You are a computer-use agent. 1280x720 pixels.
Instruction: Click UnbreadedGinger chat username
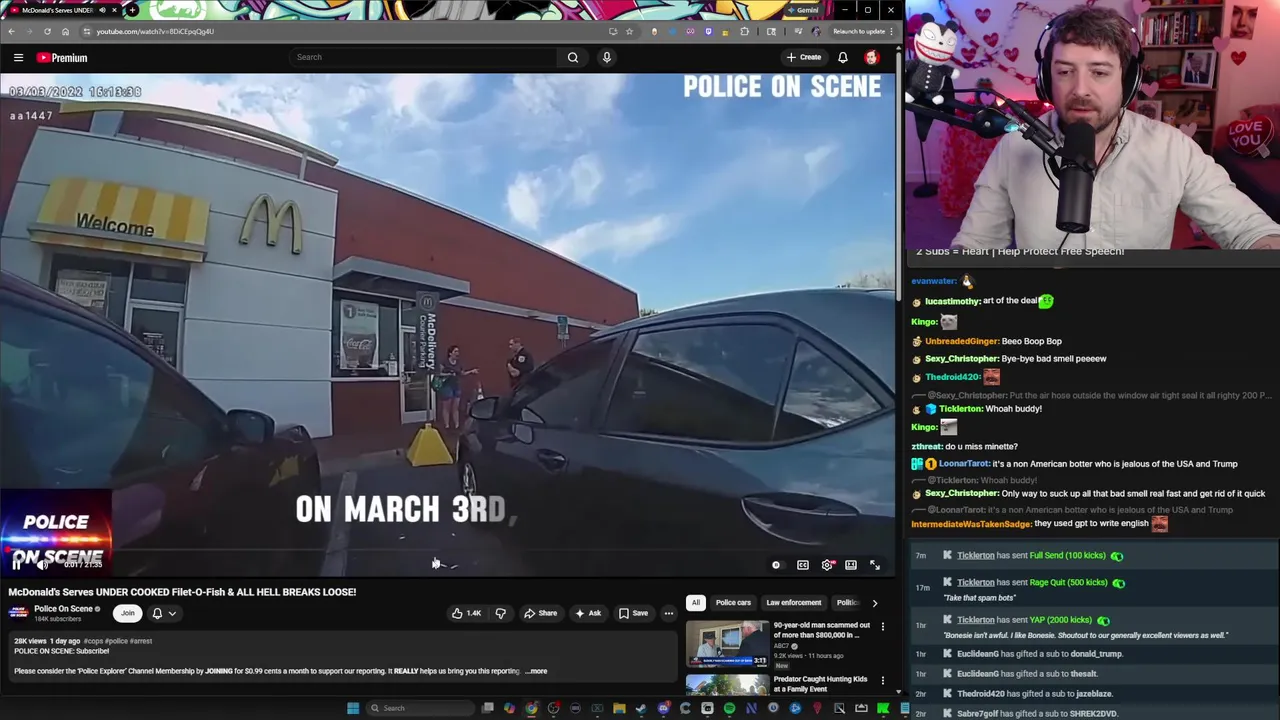tap(961, 341)
